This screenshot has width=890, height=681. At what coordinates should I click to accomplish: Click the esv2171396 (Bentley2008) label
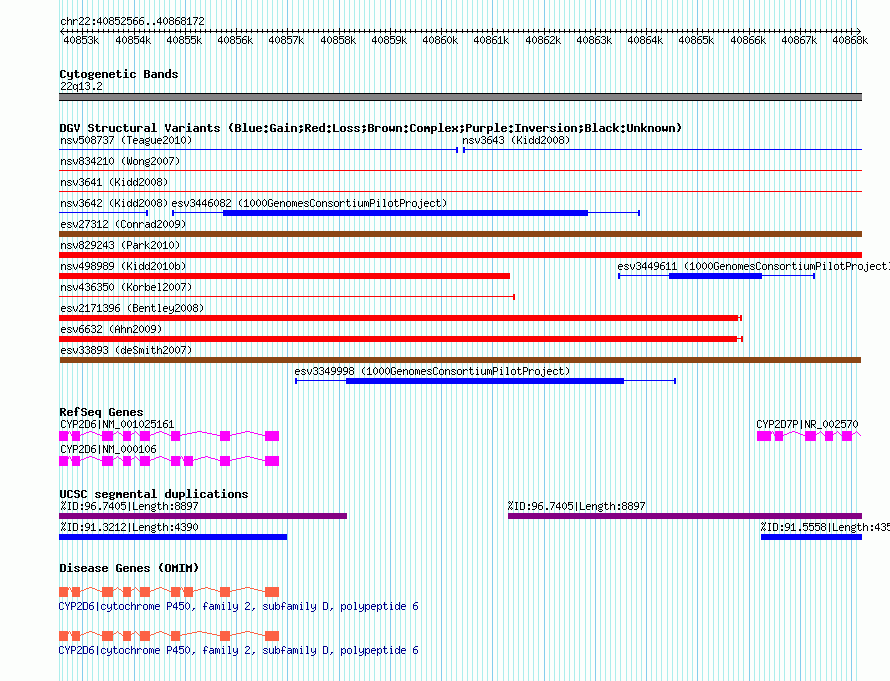132,308
